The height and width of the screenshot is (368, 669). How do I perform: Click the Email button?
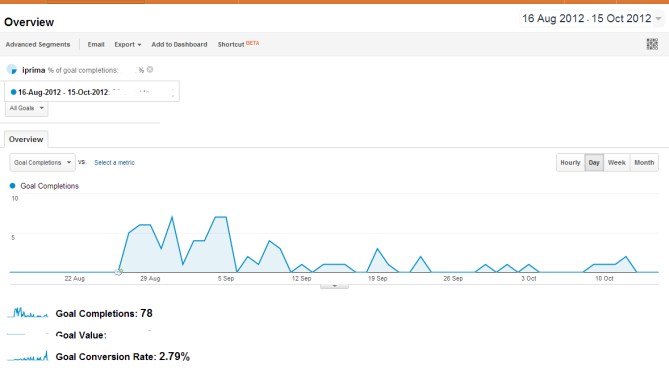pos(96,44)
